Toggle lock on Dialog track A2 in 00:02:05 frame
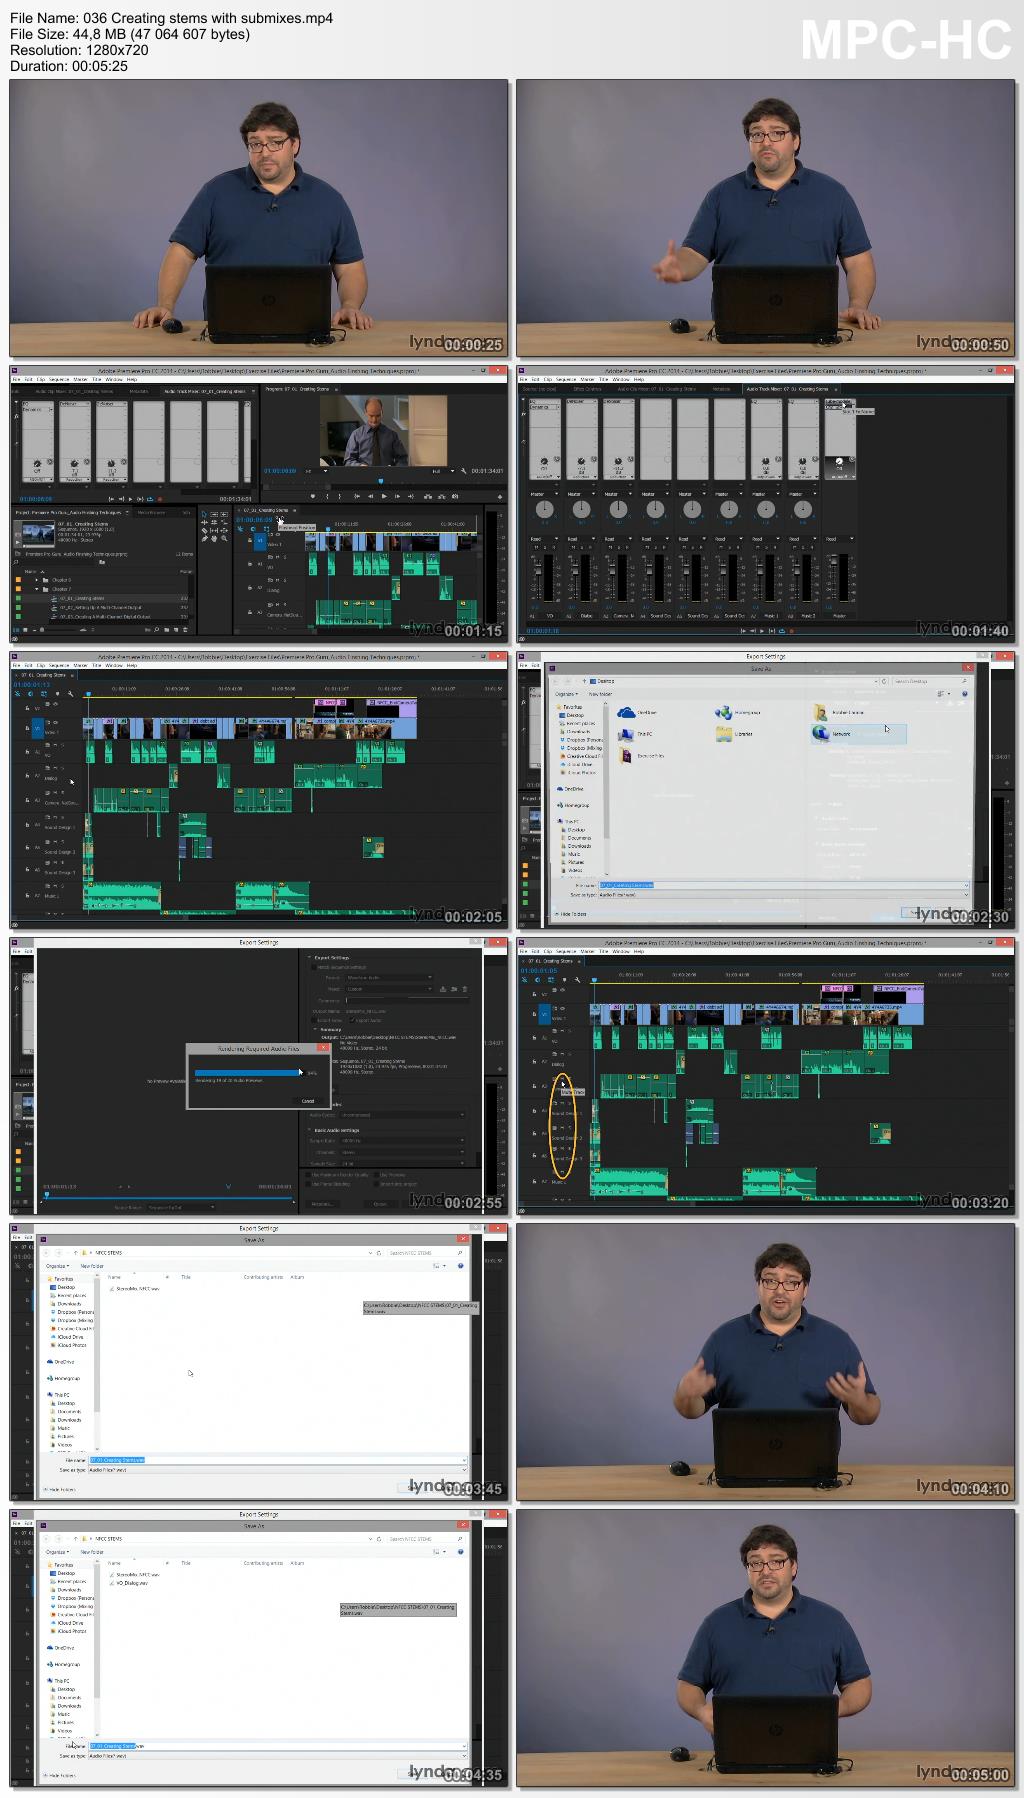 point(27,776)
